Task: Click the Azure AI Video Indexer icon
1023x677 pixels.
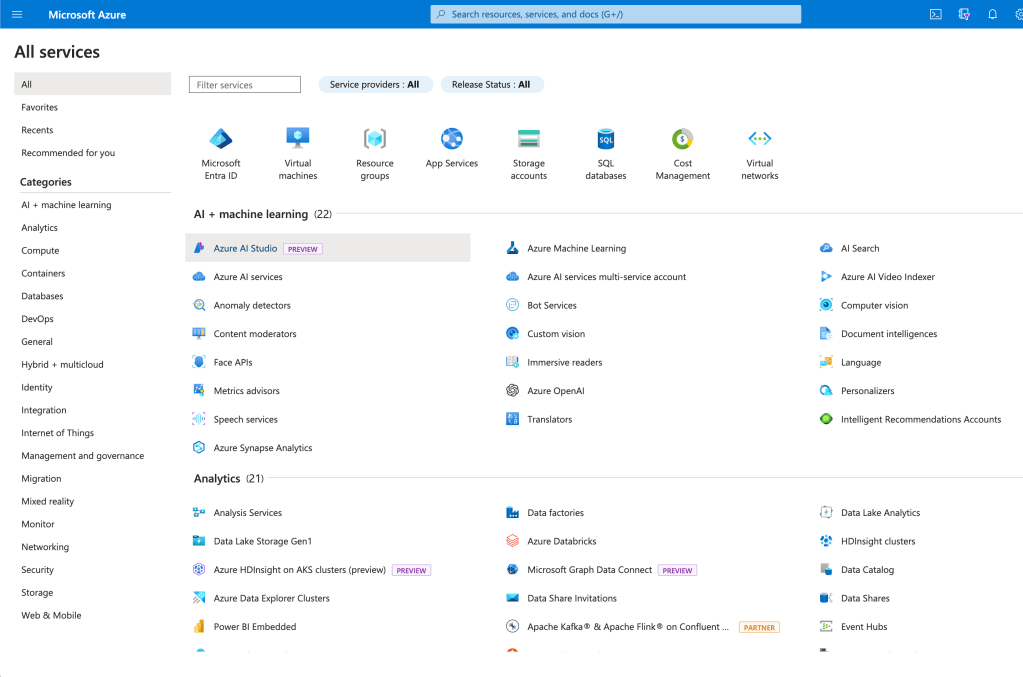Action: (x=826, y=277)
